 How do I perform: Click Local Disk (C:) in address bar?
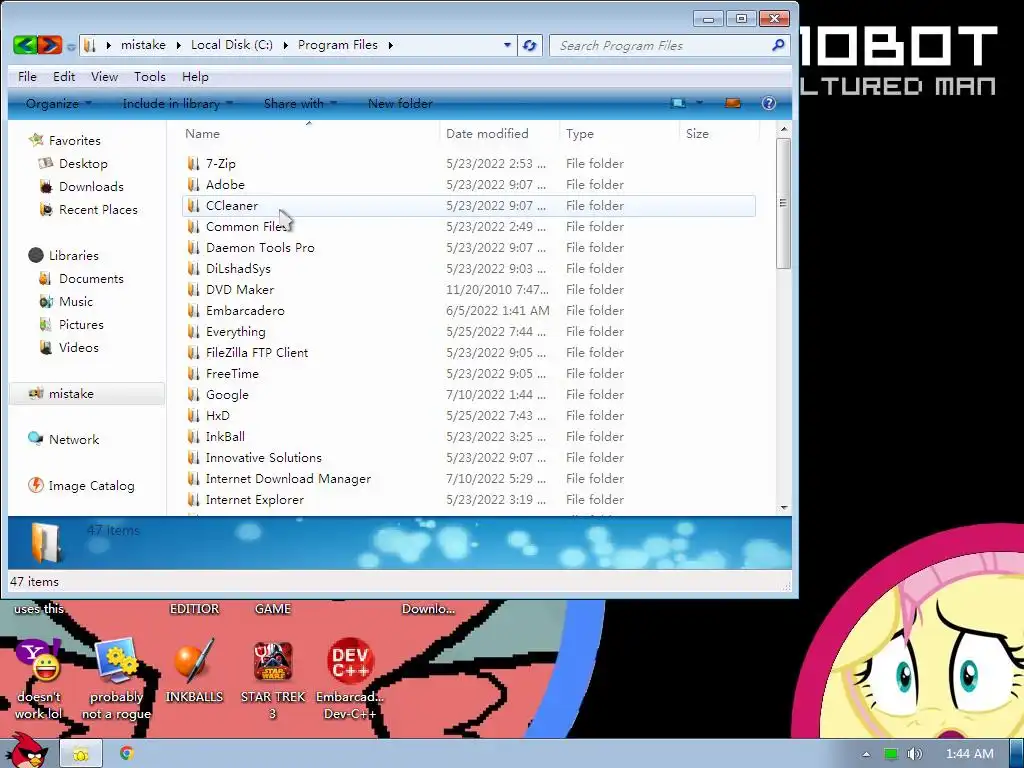232,45
